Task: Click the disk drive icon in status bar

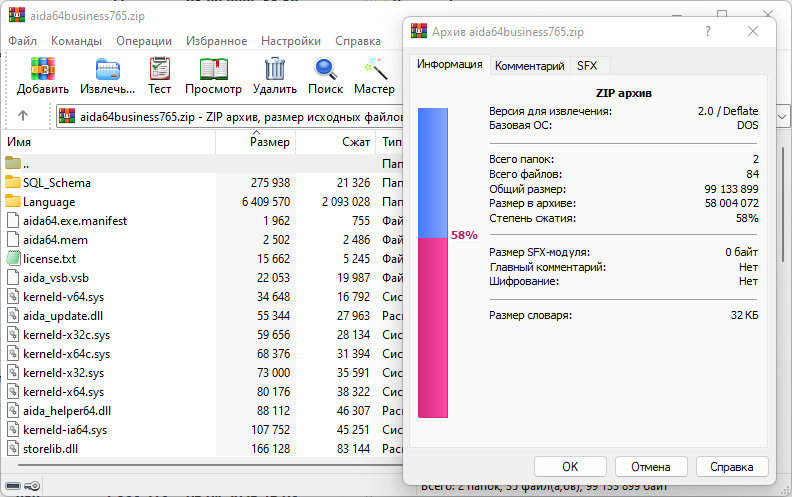Action: tap(13, 486)
